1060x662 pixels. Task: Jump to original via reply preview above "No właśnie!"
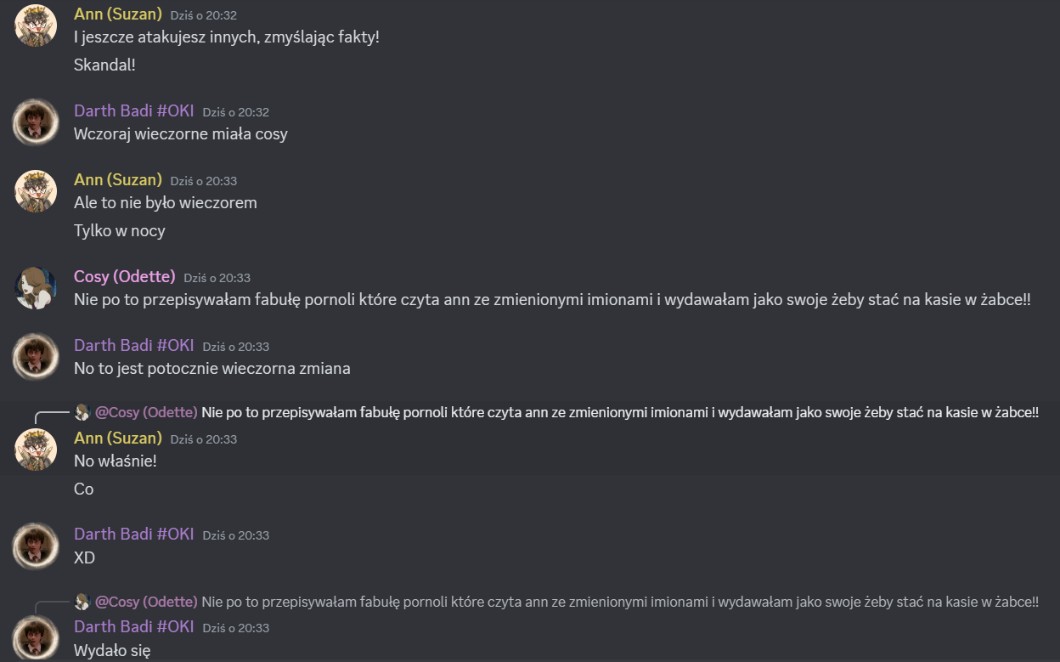620,412
